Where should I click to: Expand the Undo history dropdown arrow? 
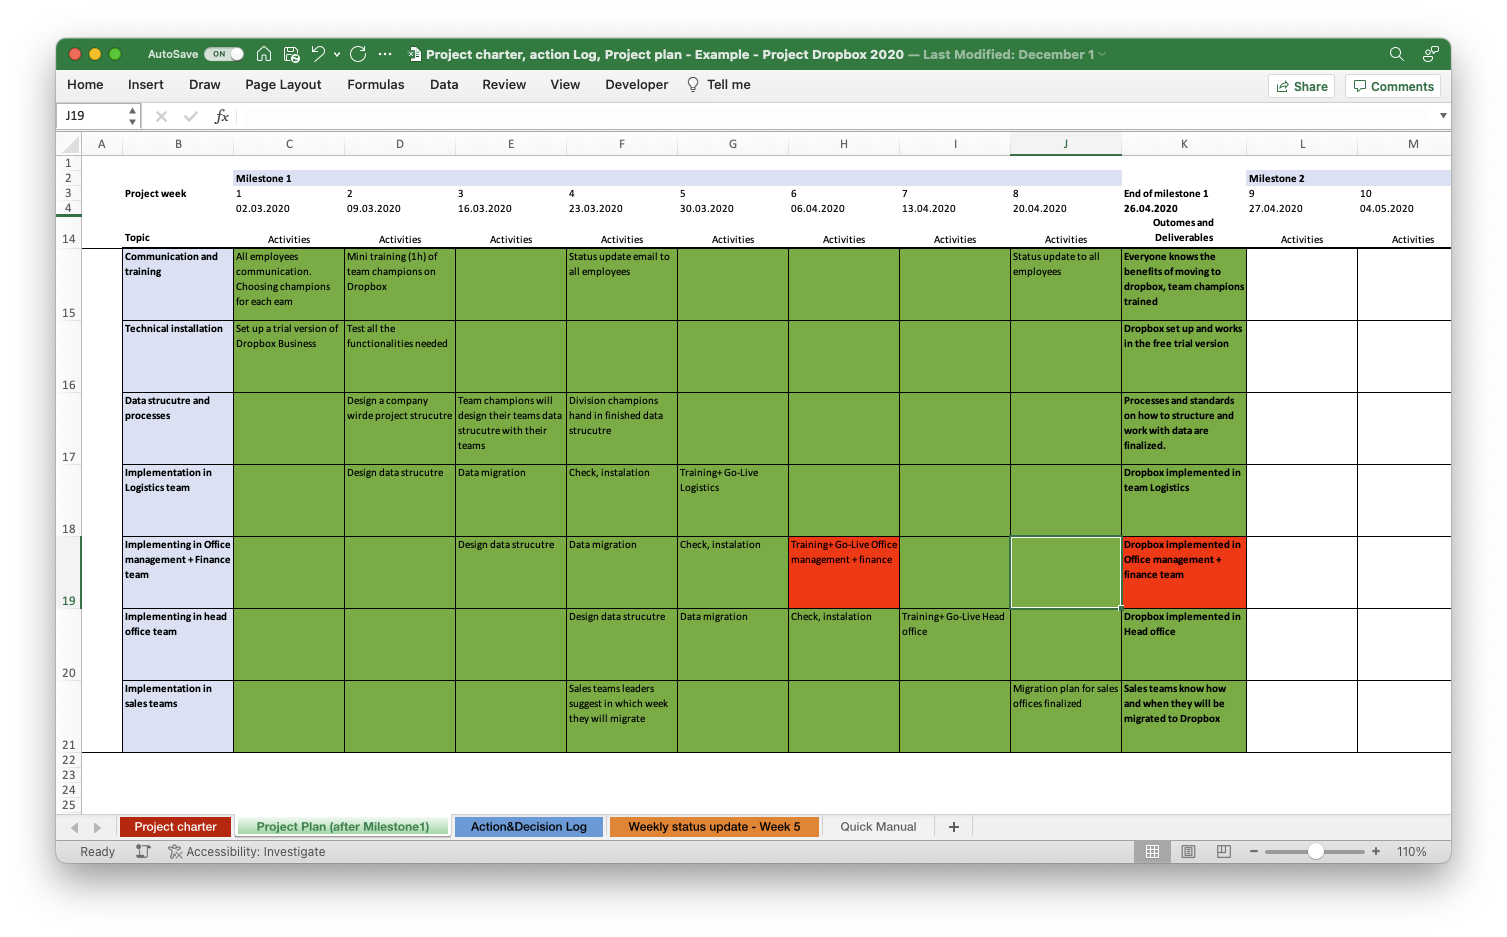pyautogui.click(x=337, y=54)
